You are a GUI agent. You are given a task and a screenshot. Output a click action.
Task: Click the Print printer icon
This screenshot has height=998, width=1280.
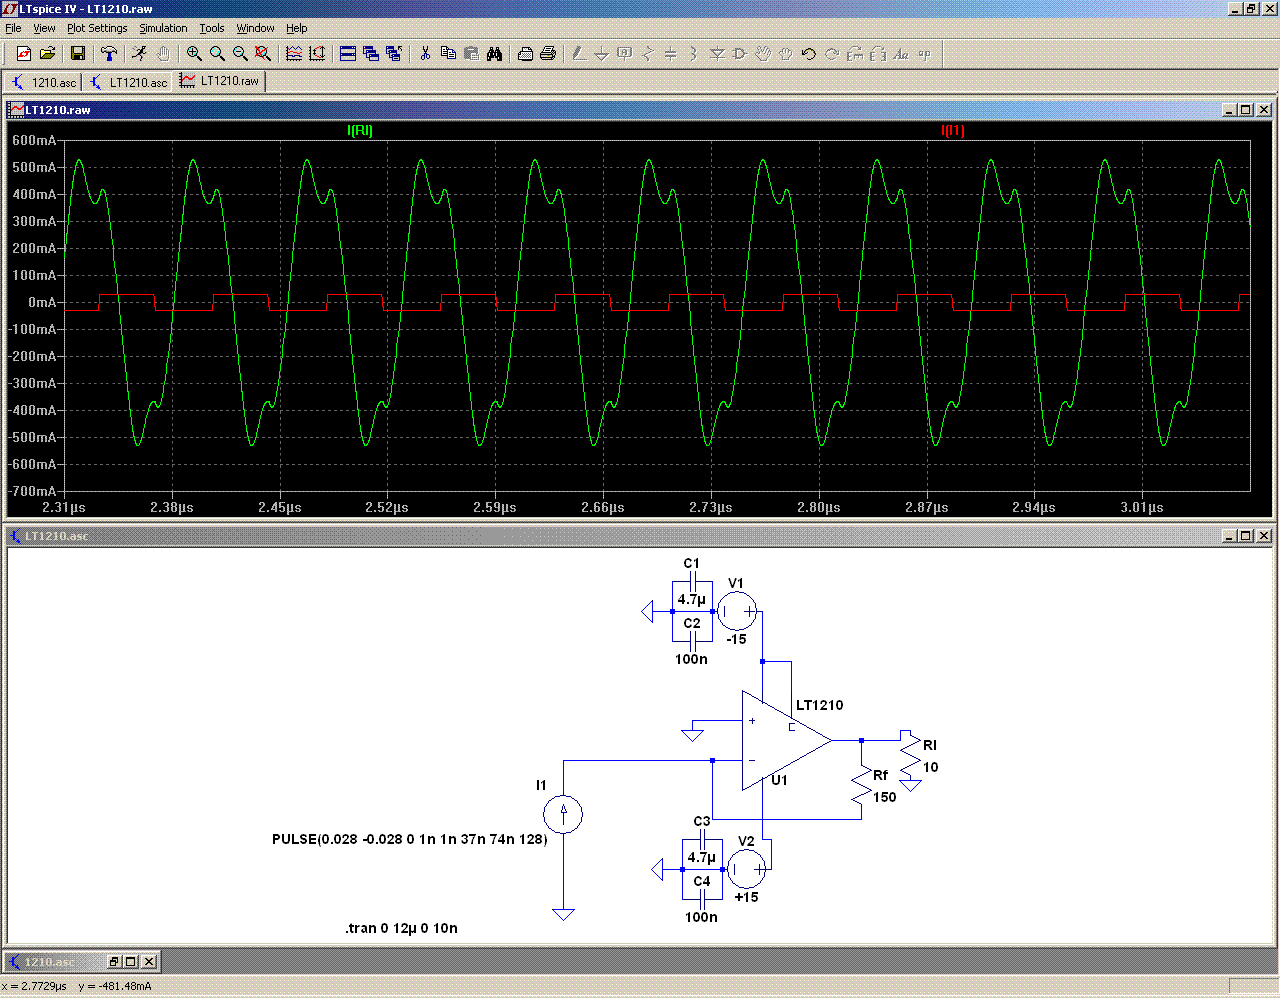[548, 54]
